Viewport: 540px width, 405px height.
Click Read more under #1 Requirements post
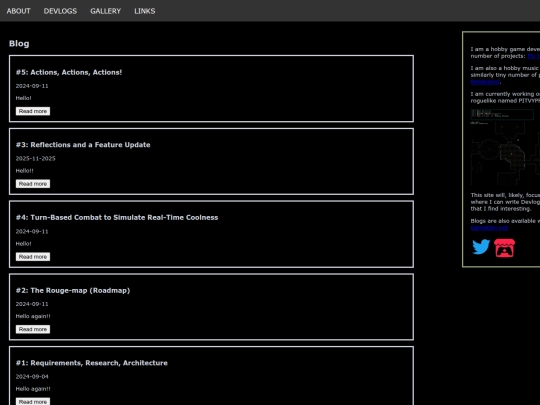(33, 402)
